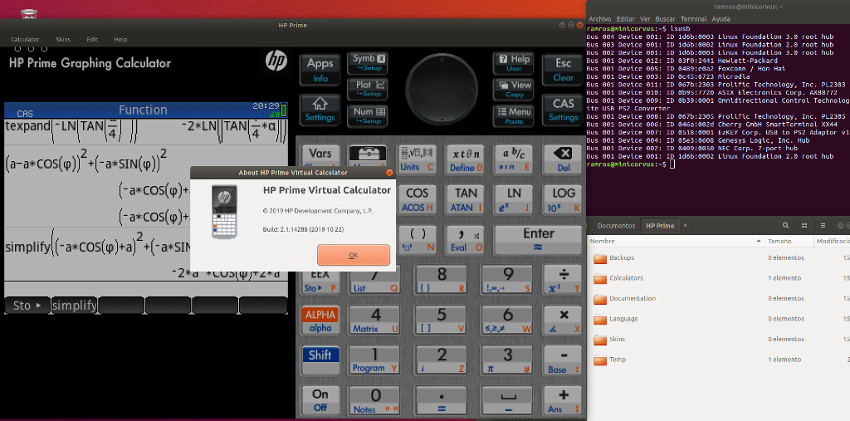Click the search icon in file manager
850x421 pixels.
click(786, 225)
